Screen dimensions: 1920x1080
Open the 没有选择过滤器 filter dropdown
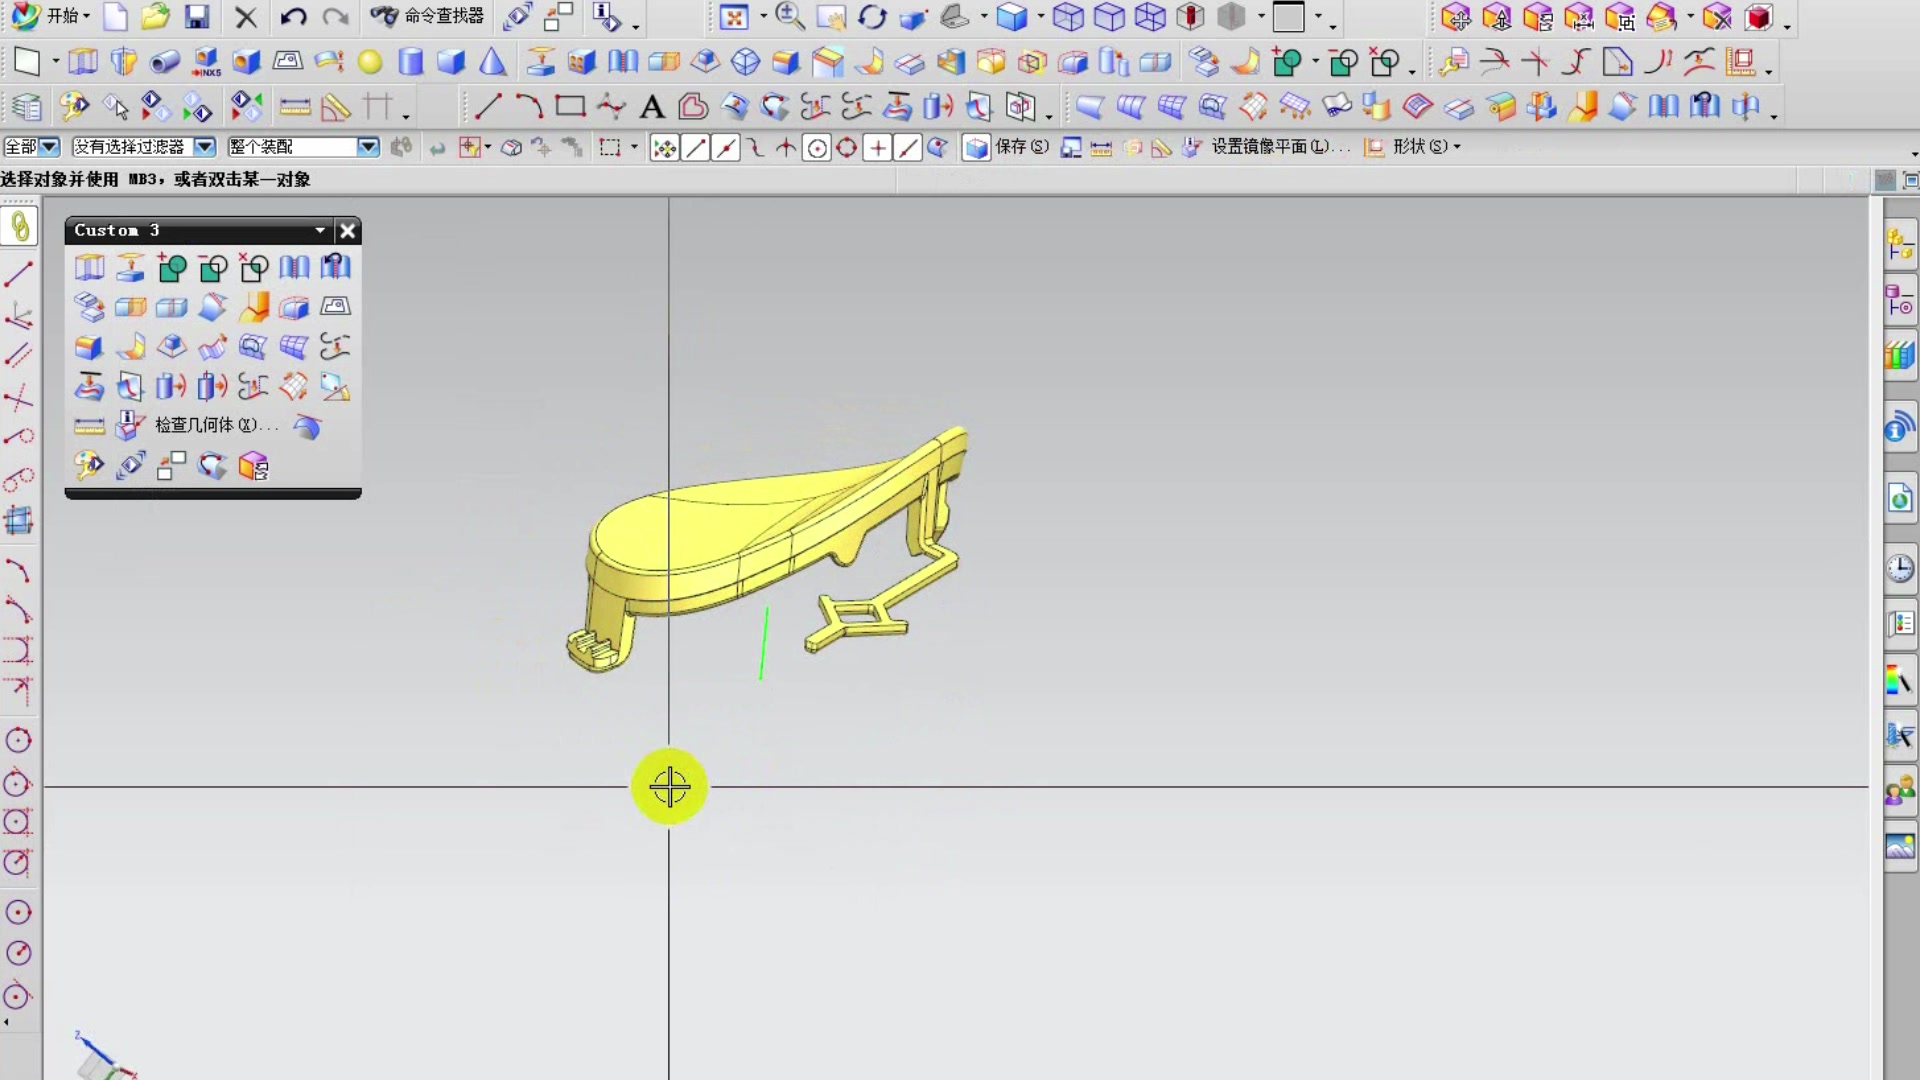click(x=204, y=147)
